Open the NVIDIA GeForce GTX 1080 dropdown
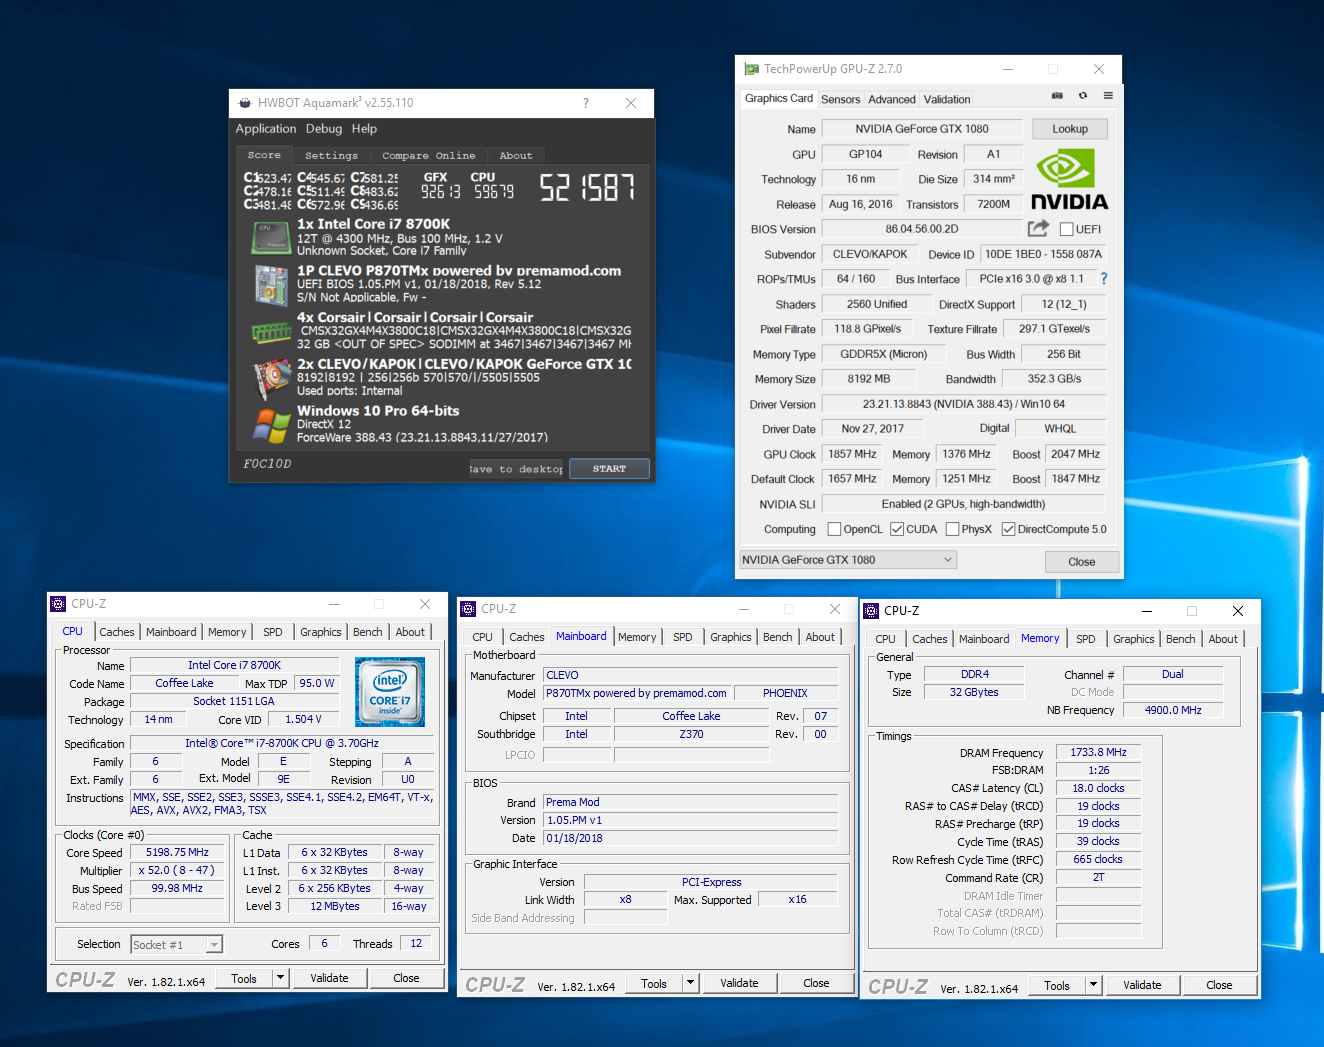The height and width of the screenshot is (1047, 1324). click(848, 560)
